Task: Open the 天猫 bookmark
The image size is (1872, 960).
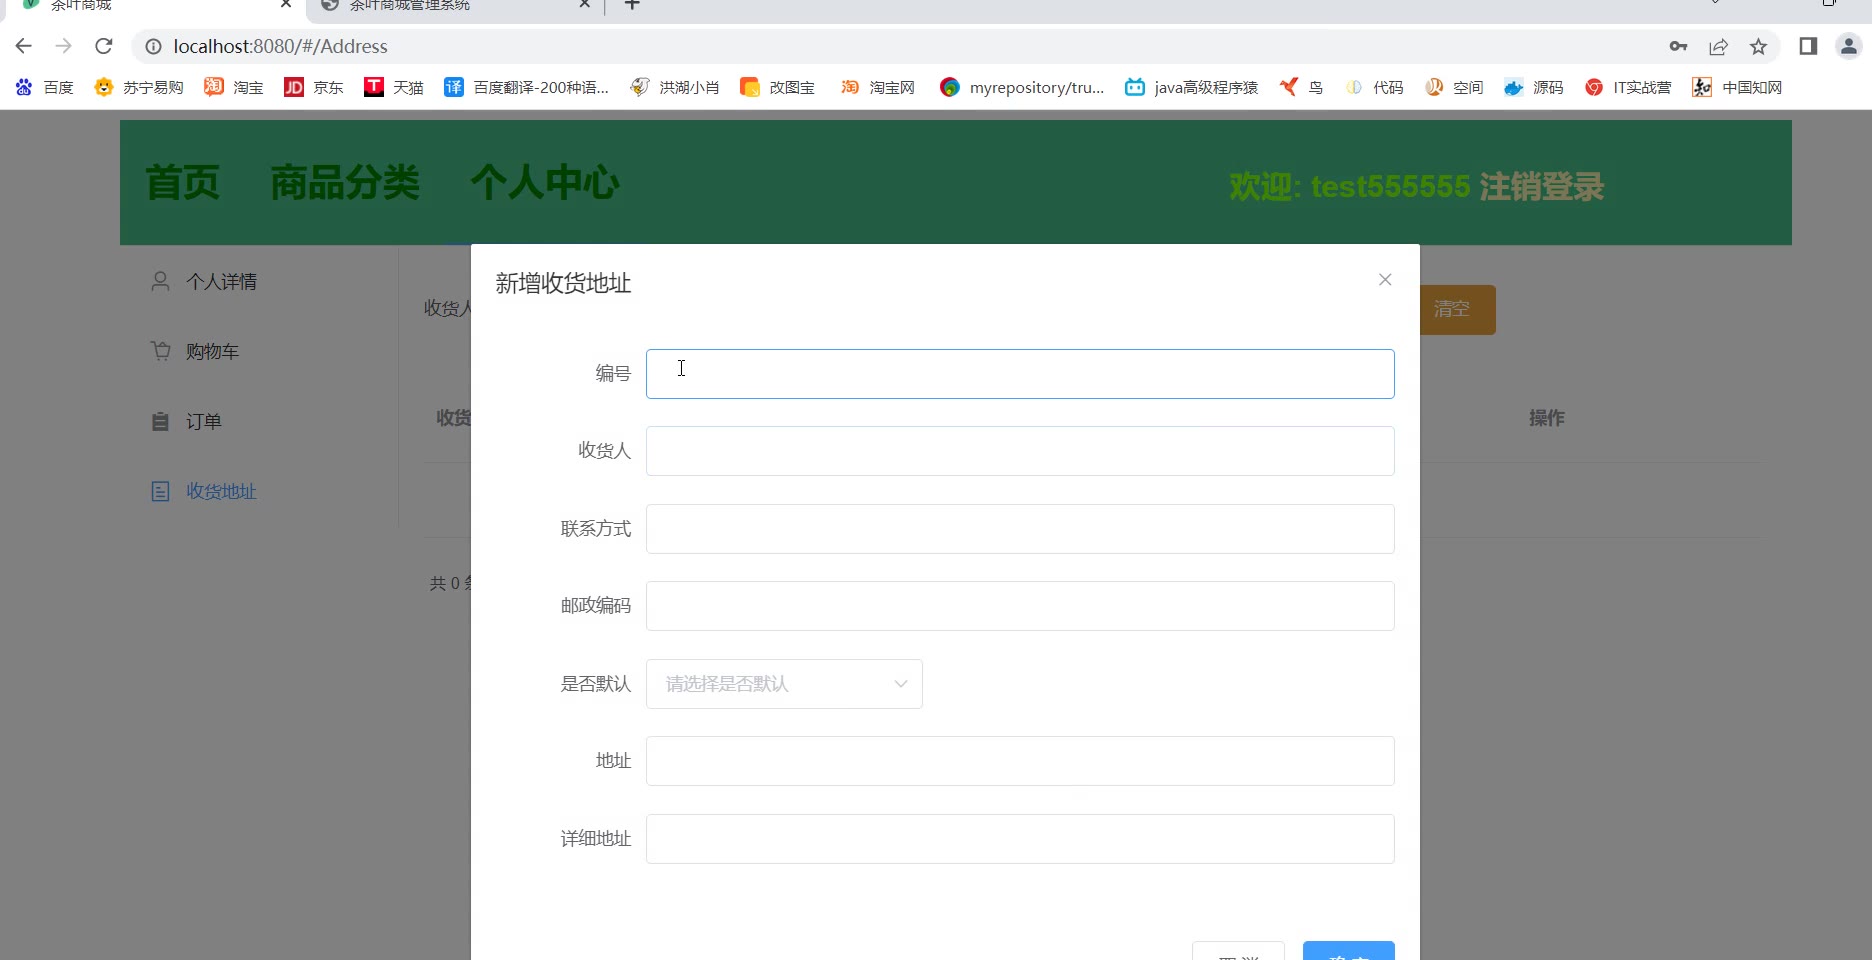Action: [x=394, y=88]
